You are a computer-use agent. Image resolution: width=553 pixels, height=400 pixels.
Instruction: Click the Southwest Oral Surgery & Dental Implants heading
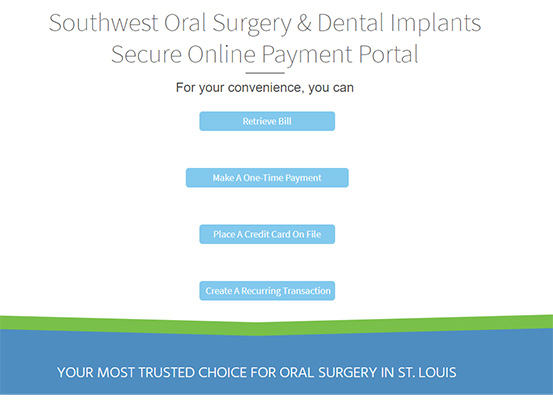pos(265,24)
